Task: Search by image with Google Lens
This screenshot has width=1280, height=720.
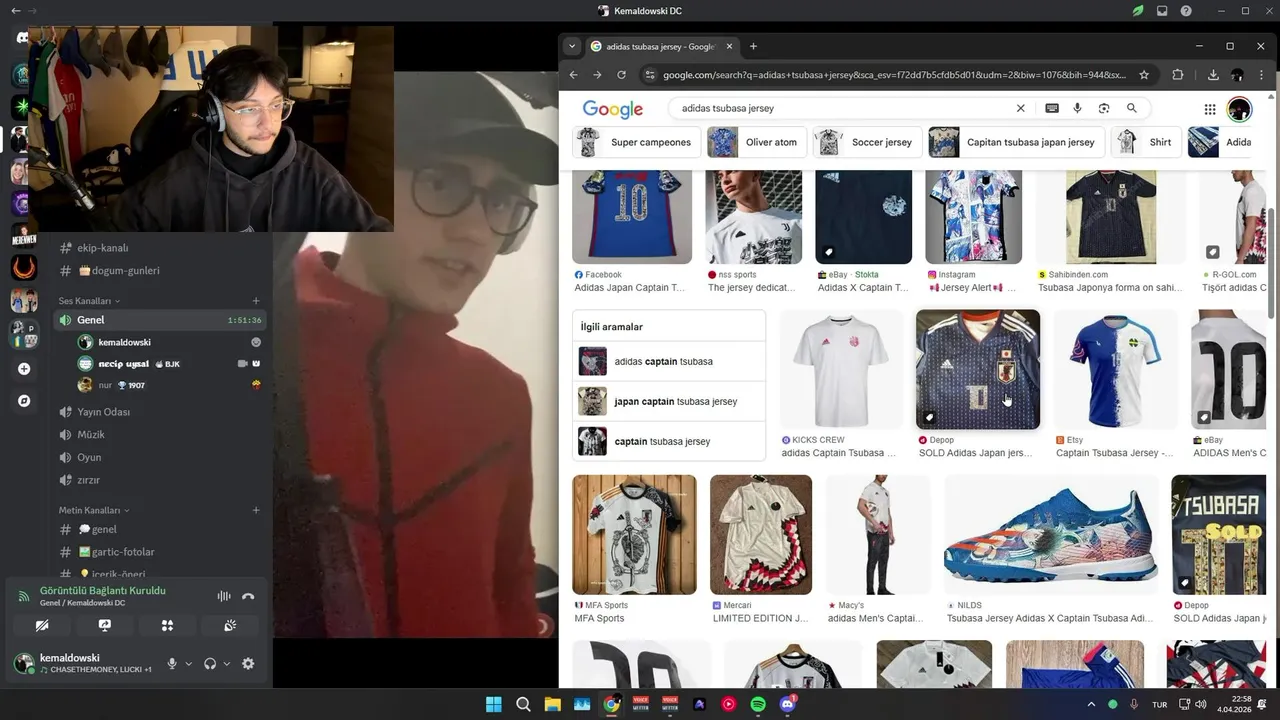Action: [x=1104, y=108]
